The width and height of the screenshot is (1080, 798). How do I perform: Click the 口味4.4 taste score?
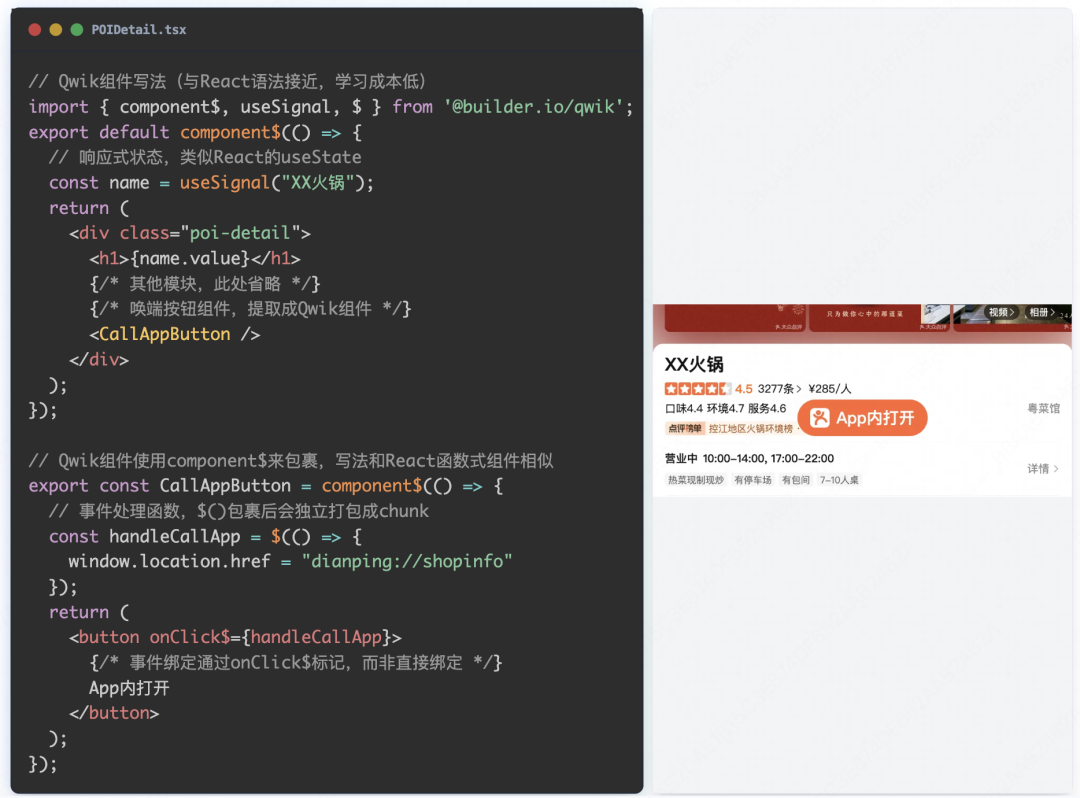click(684, 409)
